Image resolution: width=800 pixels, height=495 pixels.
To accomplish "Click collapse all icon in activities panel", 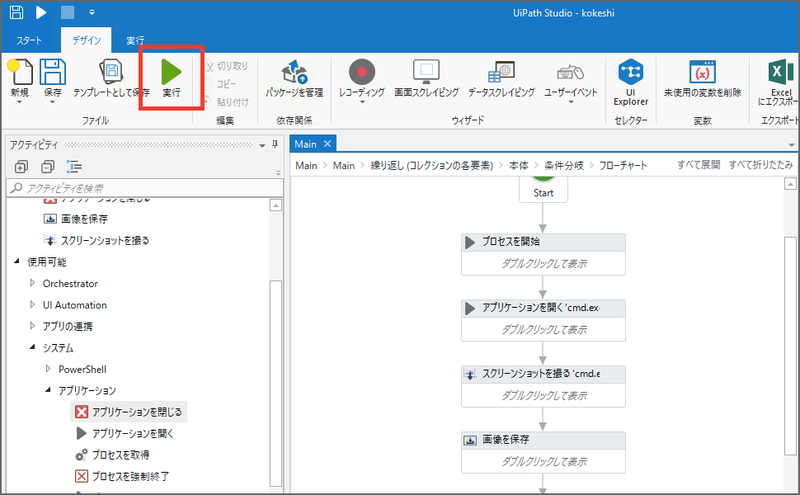I will (47, 166).
